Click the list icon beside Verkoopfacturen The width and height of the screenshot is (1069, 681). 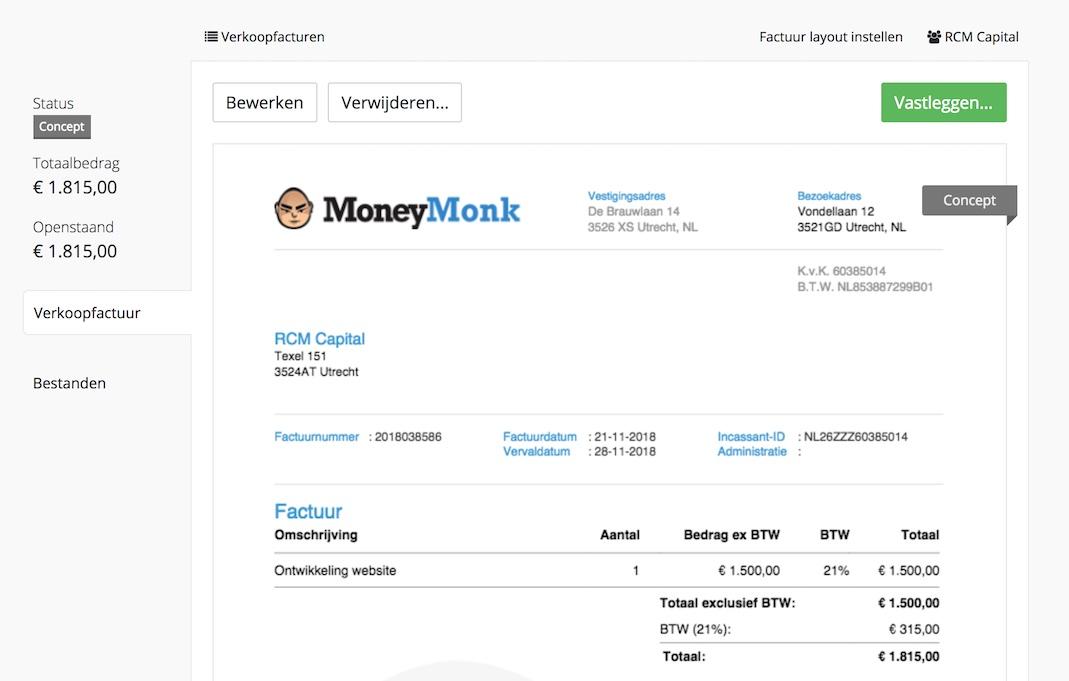(x=211, y=37)
